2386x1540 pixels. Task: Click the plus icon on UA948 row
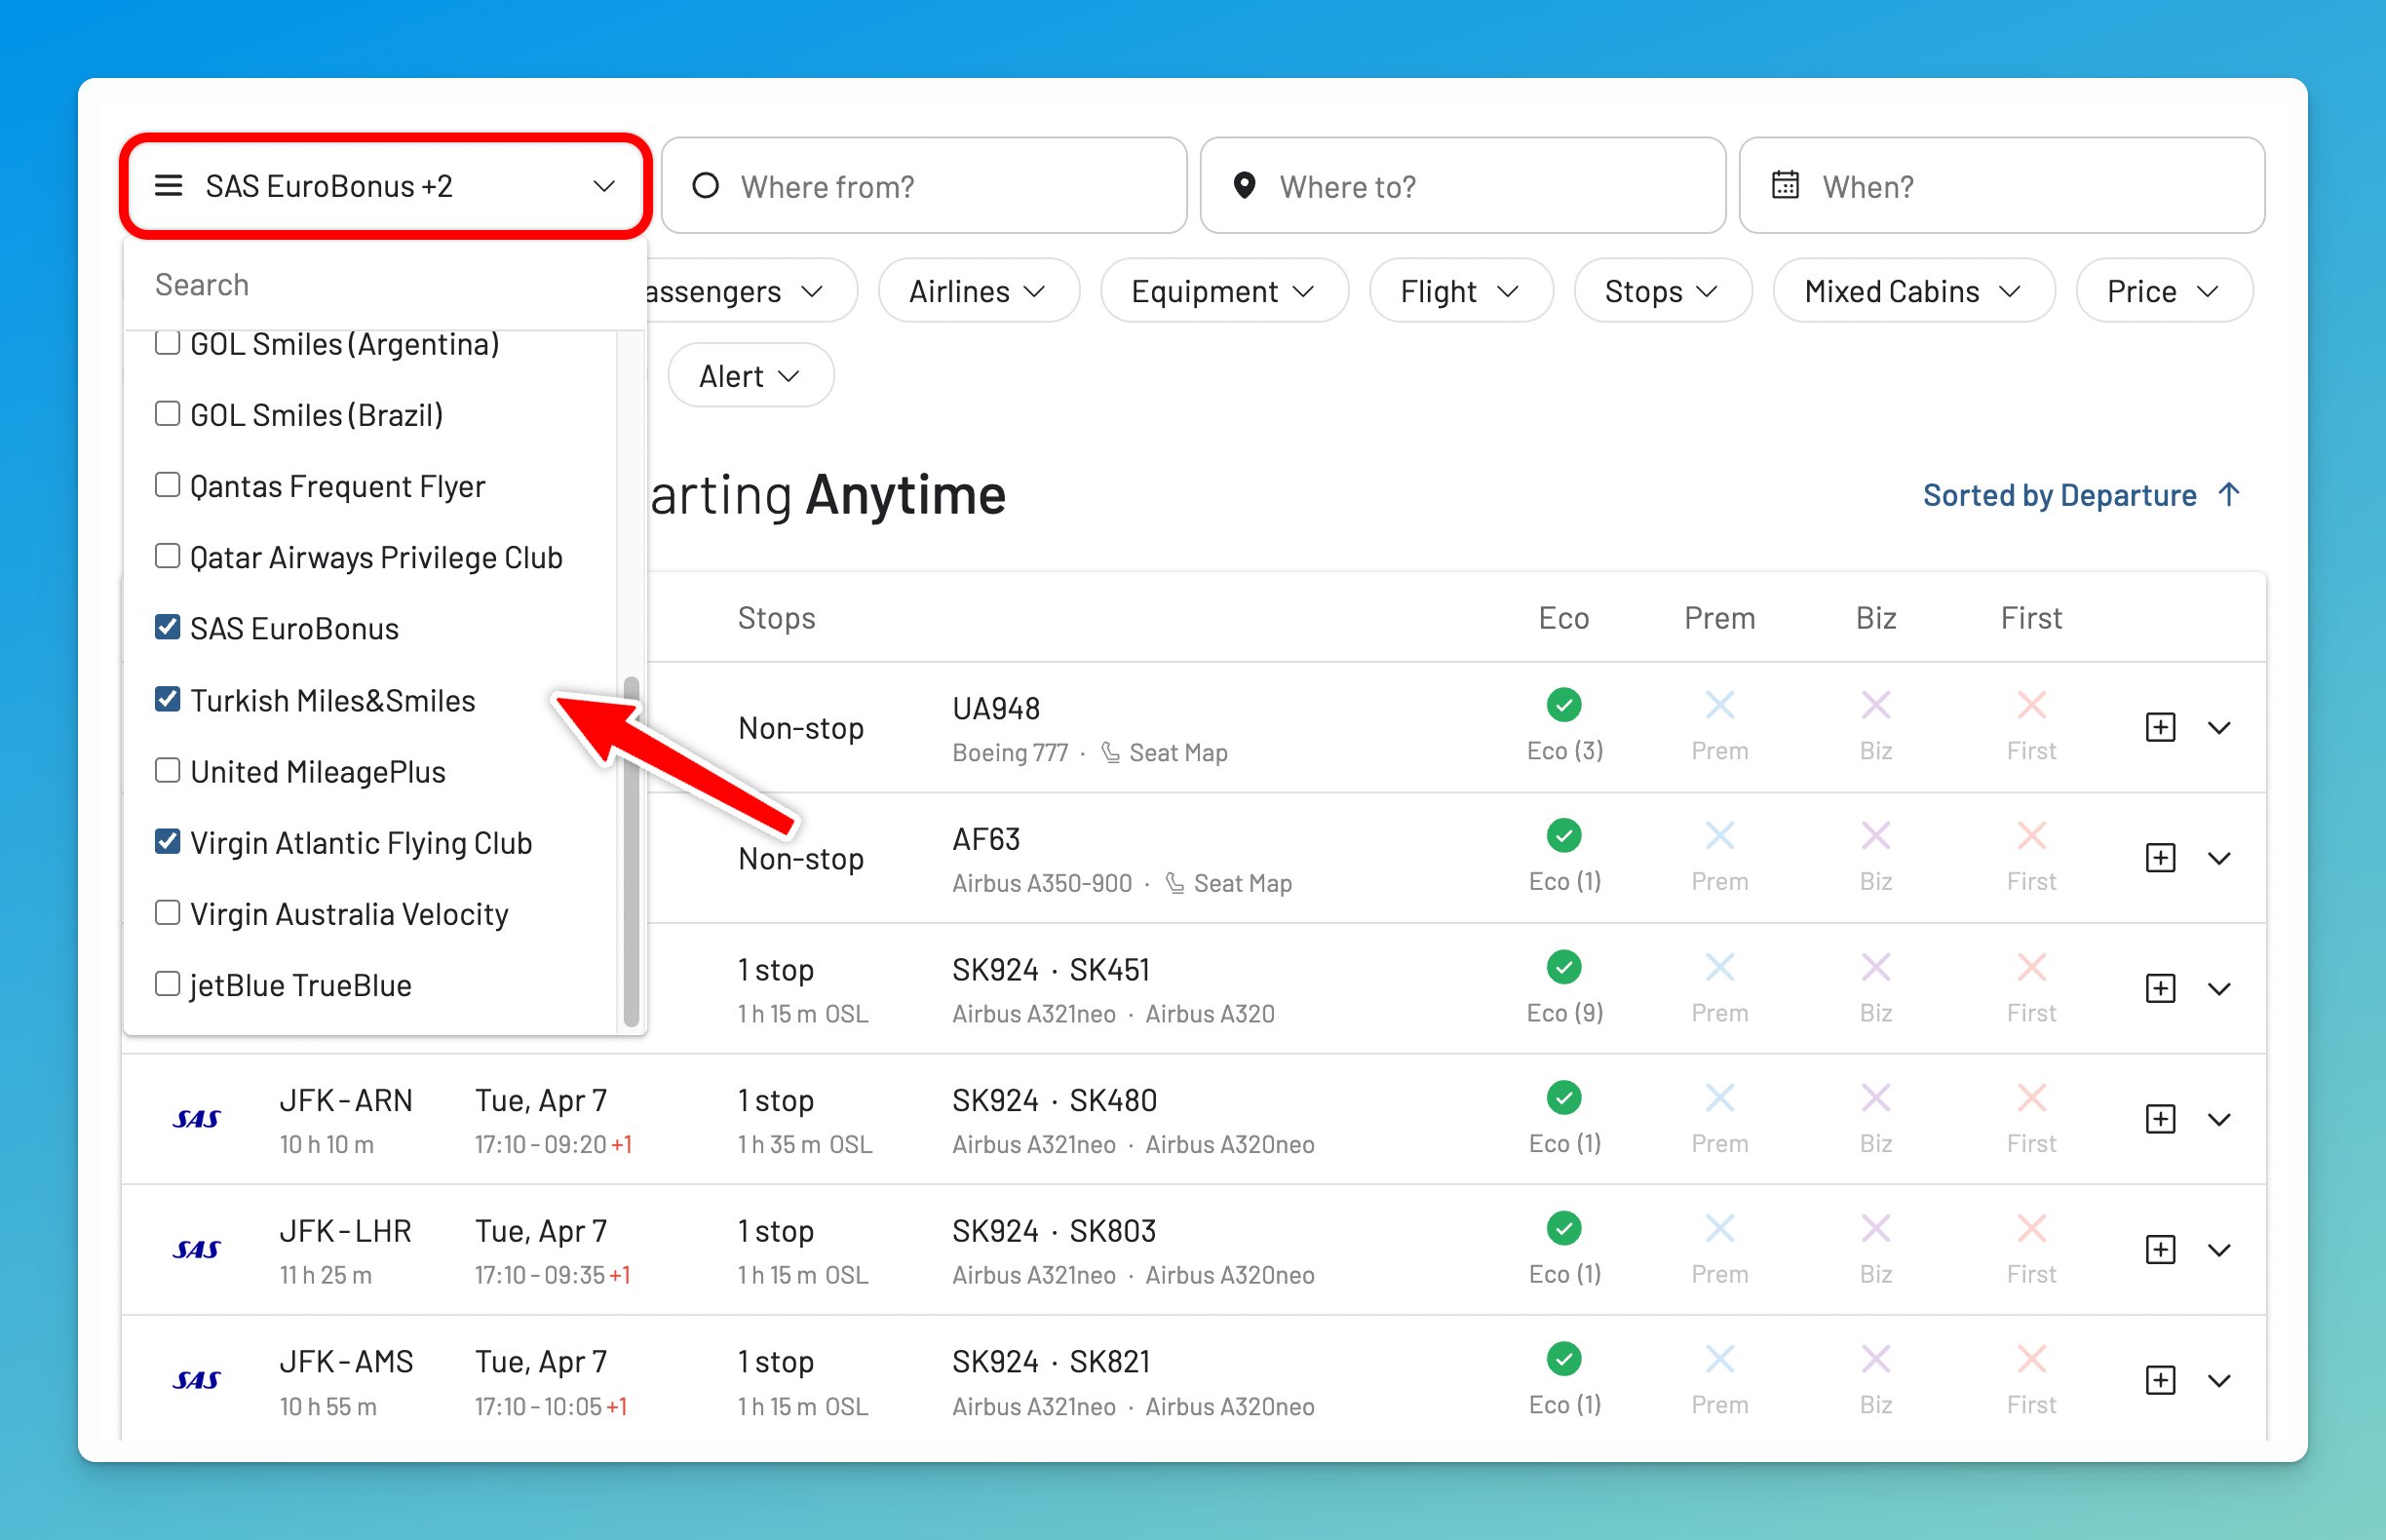[2160, 727]
